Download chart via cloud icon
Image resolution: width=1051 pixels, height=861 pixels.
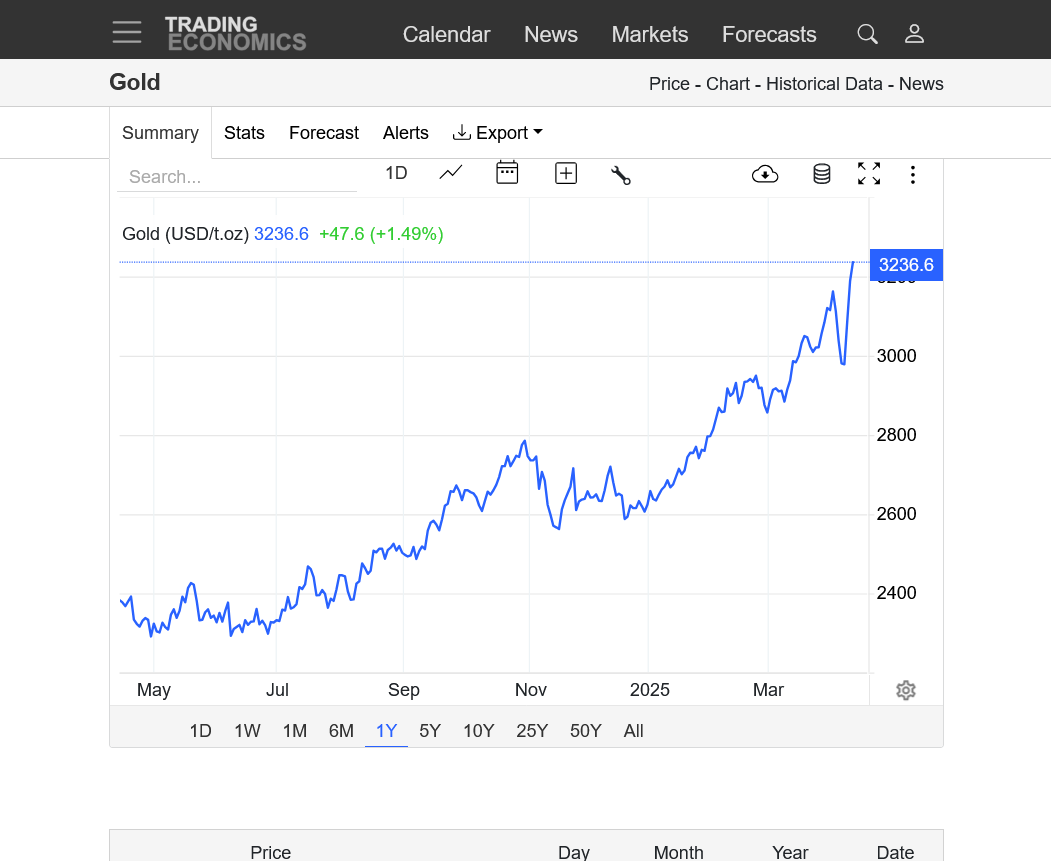tap(765, 174)
